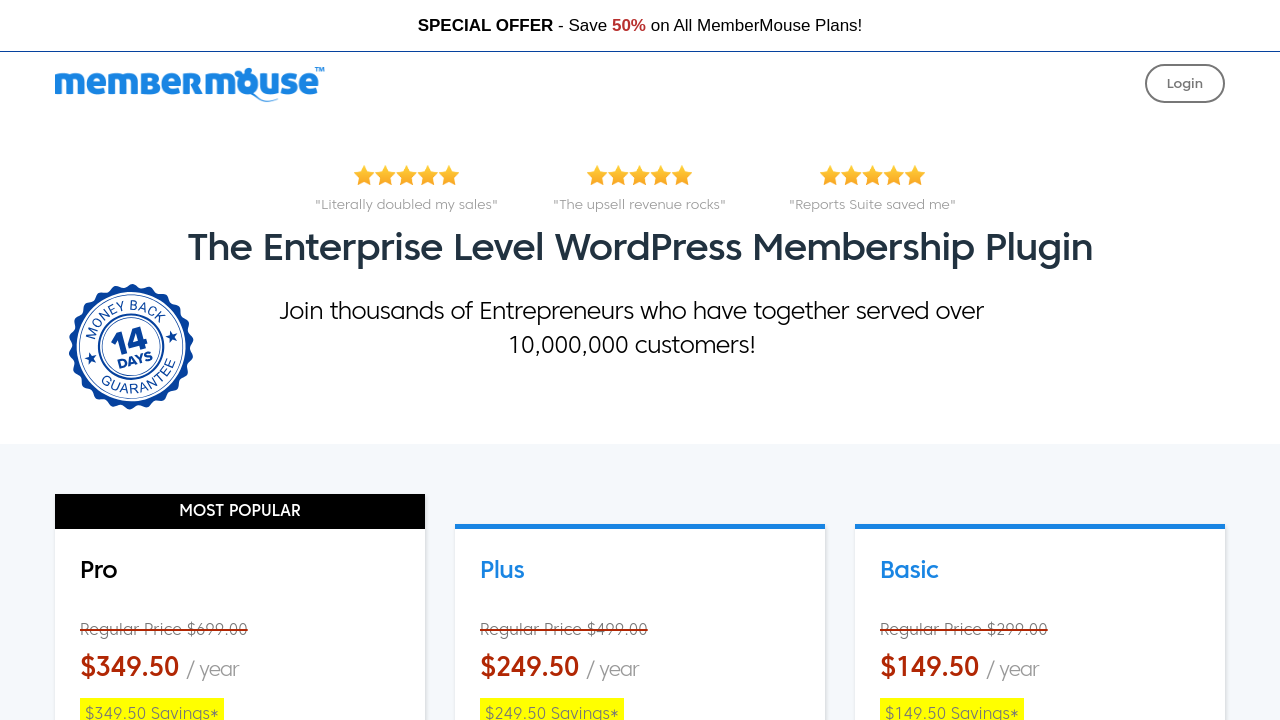Click the stars above "Literally doubled my sales"
The height and width of the screenshot is (720, 1280).
(x=406, y=176)
